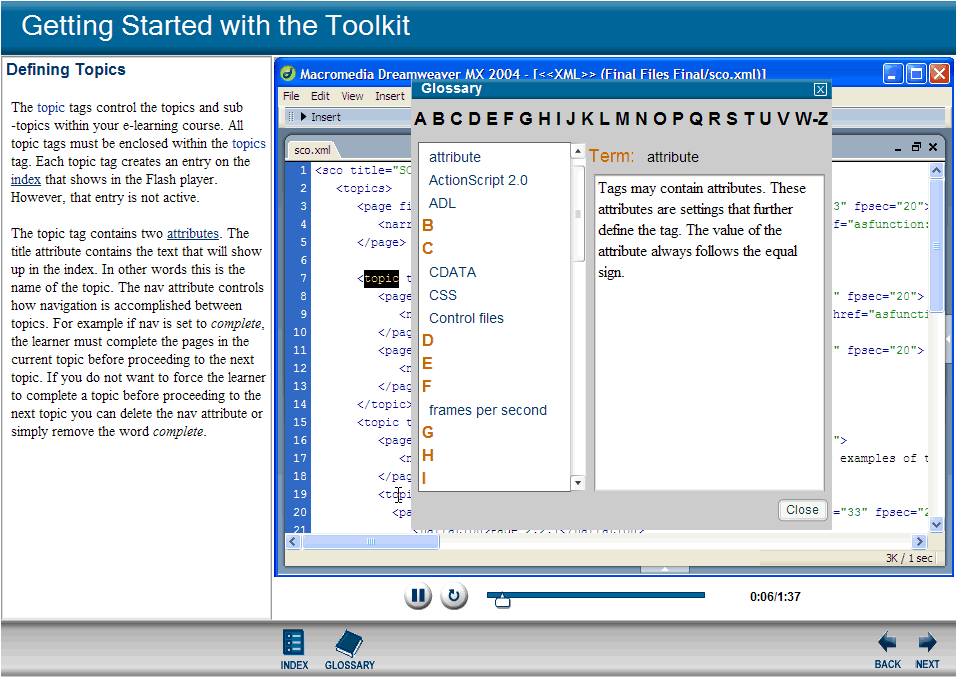Close the sco.xml document with its X
The width and height of the screenshot is (960, 680).
[x=933, y=148]
